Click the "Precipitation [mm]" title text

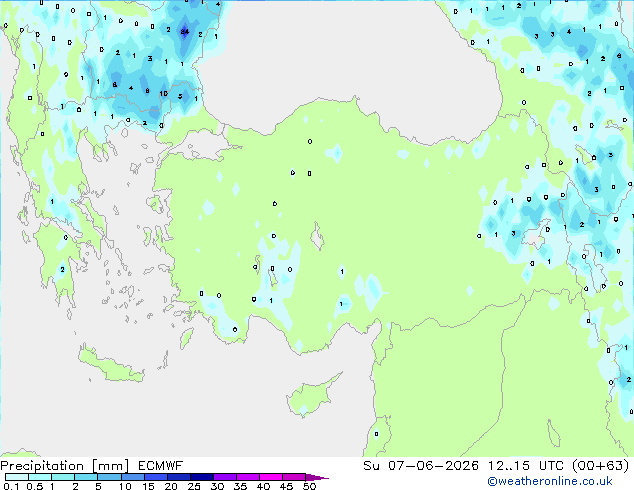pyautogui.click(x=65, y=466)
